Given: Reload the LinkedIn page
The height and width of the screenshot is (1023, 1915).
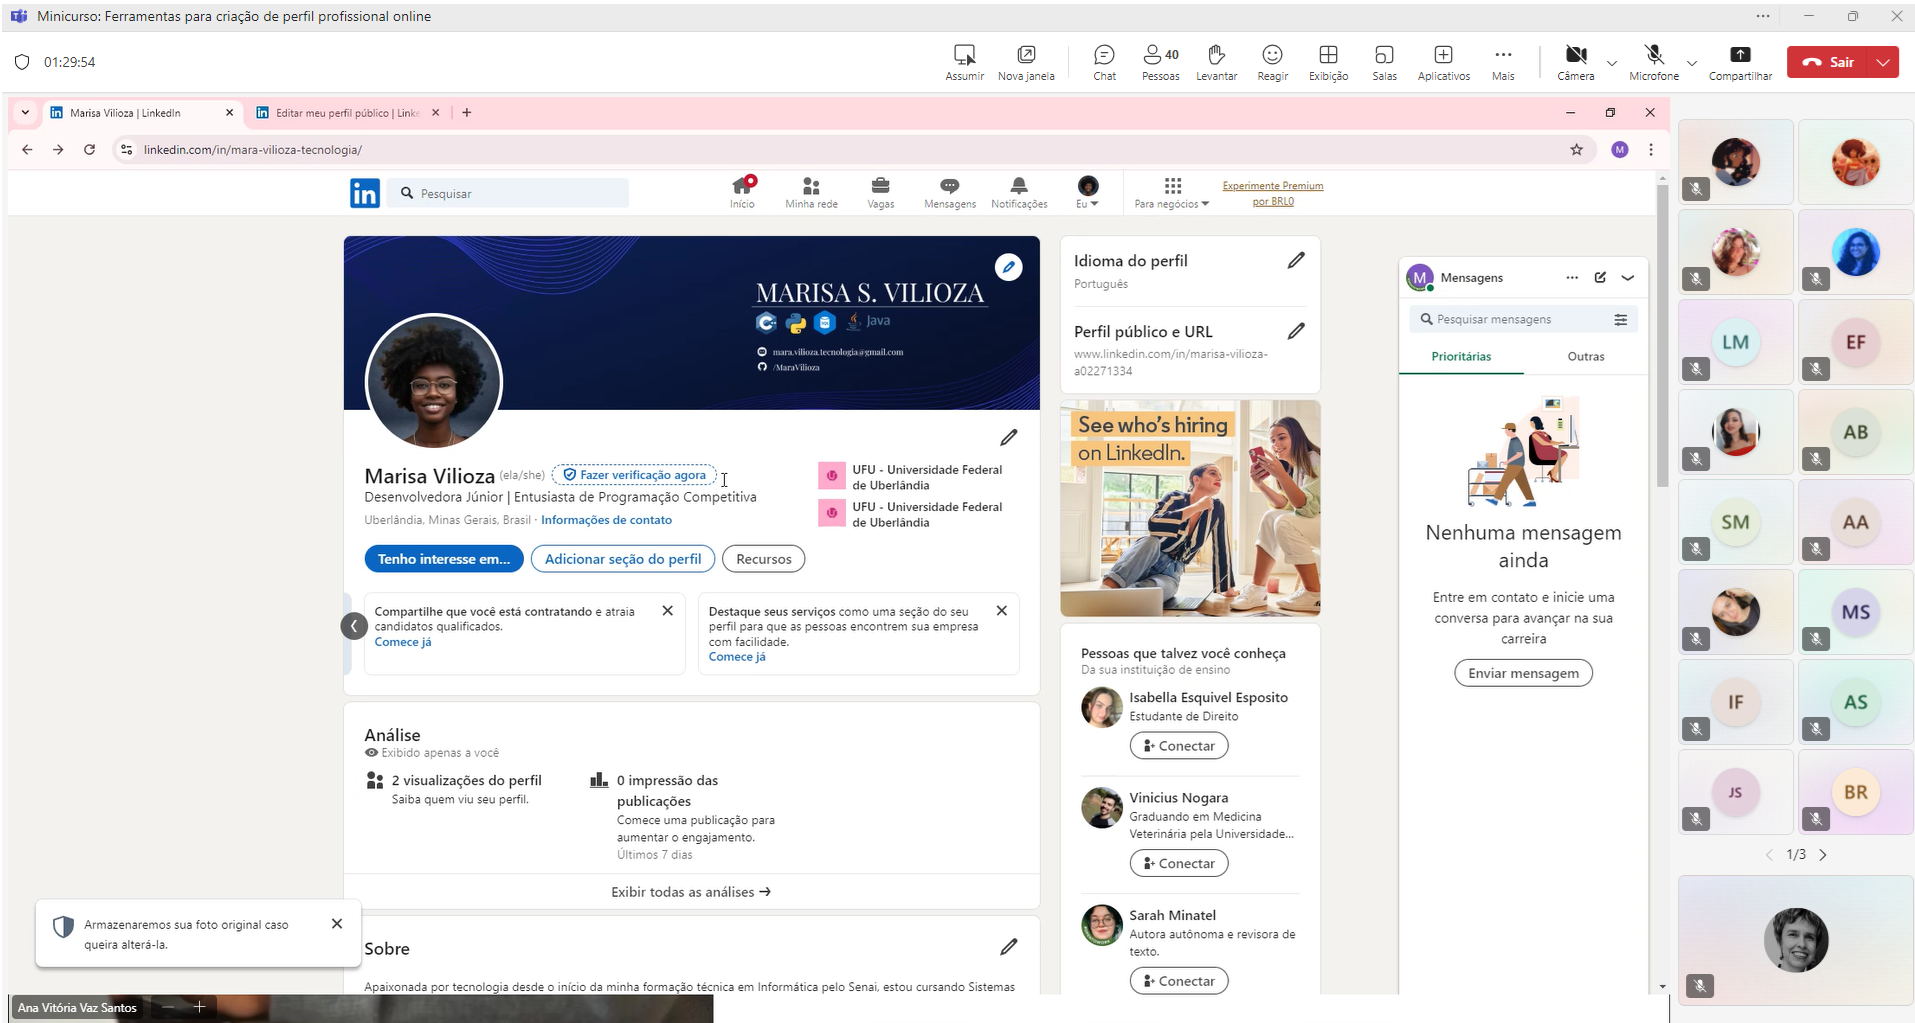Looking at the screenshot, I should coord(89,150).
